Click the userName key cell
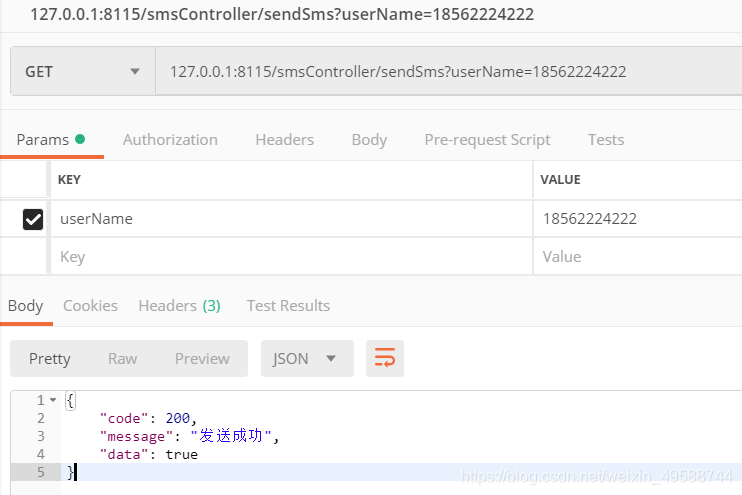 [291, 219]
